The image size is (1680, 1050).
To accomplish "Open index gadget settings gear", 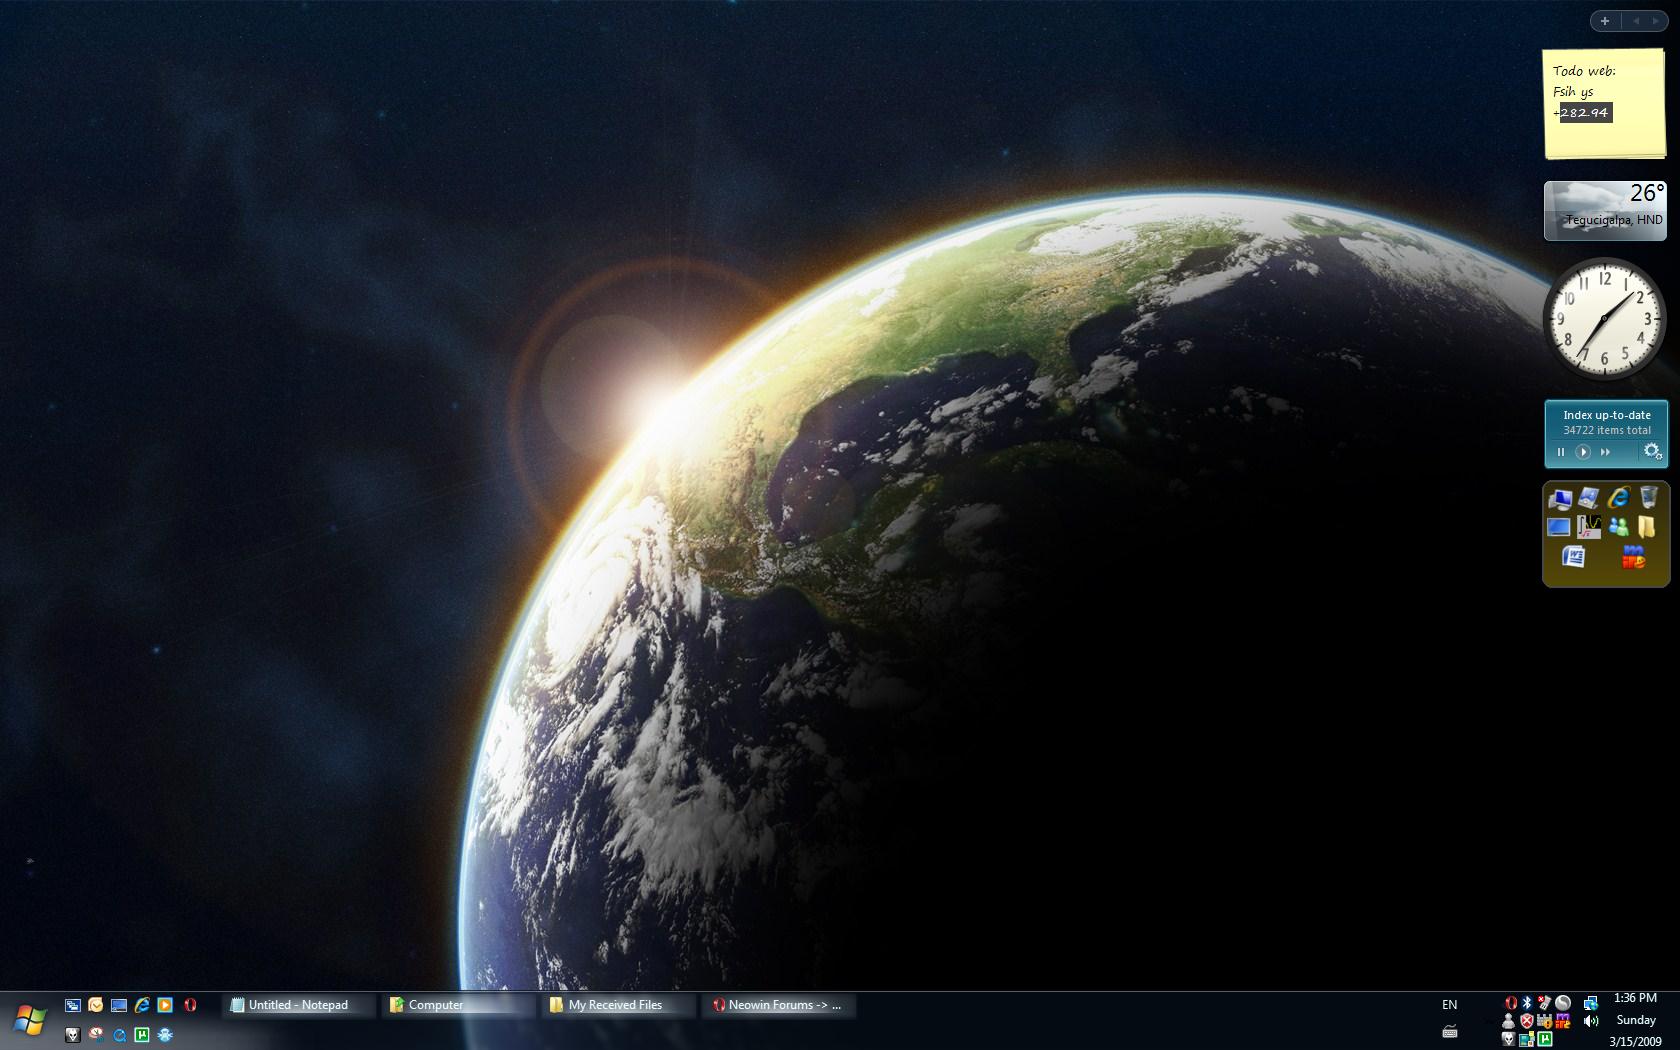I will (1652, 451).
